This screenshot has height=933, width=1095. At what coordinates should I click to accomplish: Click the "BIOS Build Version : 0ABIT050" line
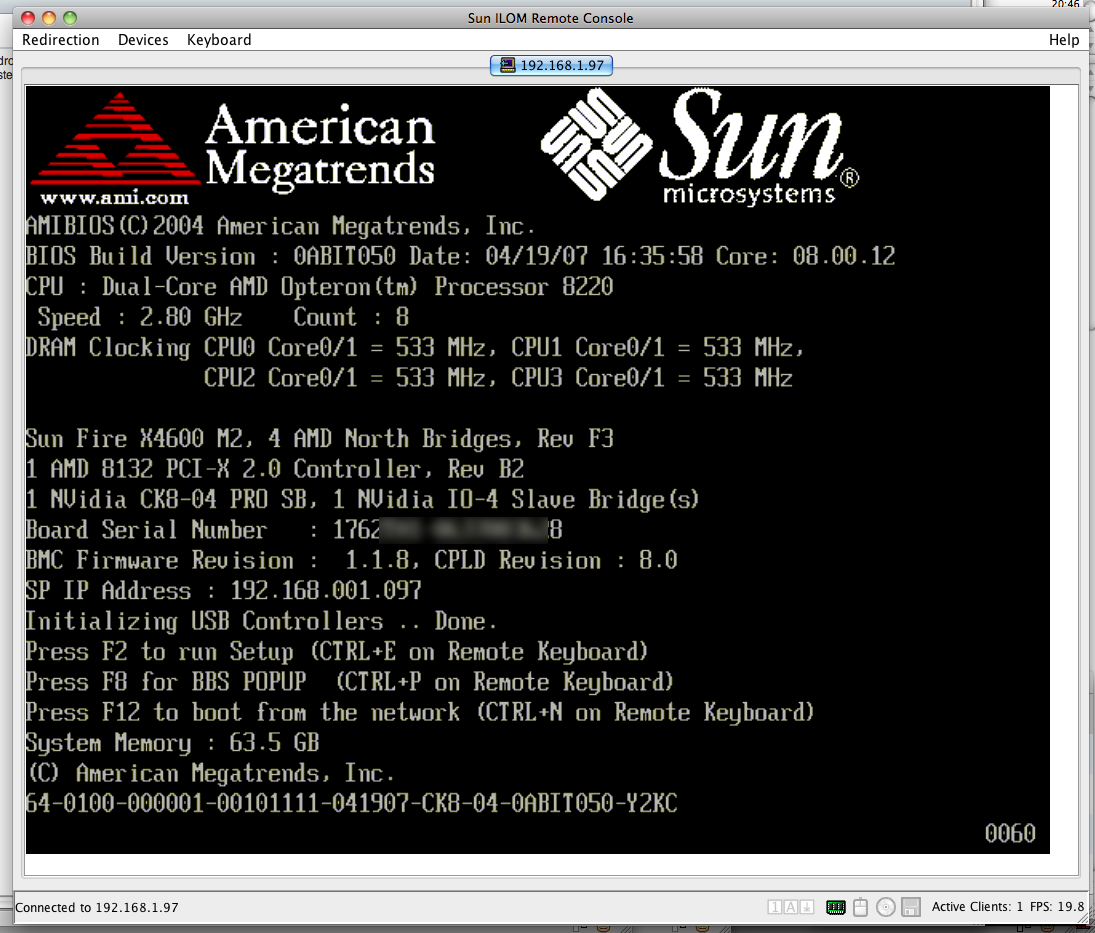click(460, 256)
